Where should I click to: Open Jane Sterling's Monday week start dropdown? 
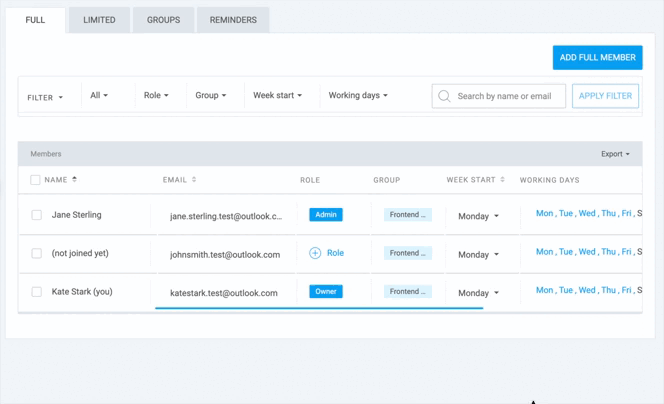click(x=478, y=216)
